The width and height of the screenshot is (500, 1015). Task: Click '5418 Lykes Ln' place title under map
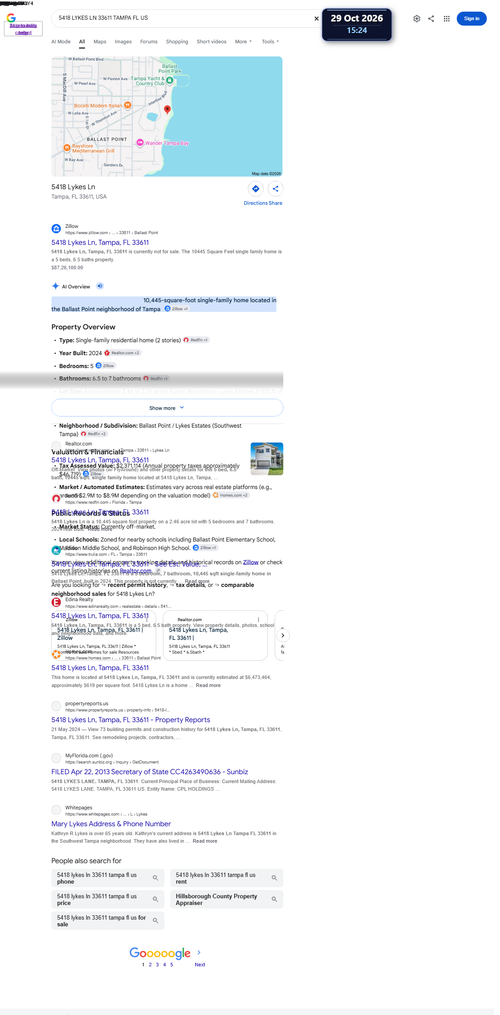tap(73, 187)
